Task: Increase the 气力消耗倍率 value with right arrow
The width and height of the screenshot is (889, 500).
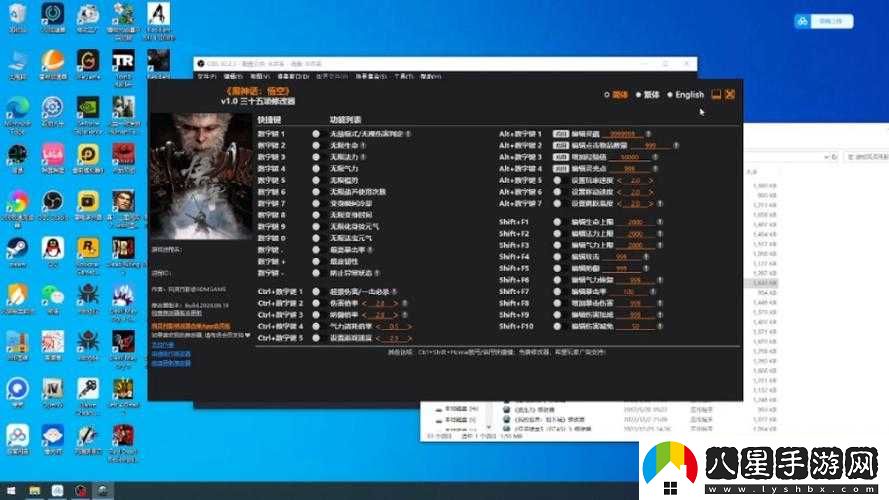Action: click(x=408, y=326)
